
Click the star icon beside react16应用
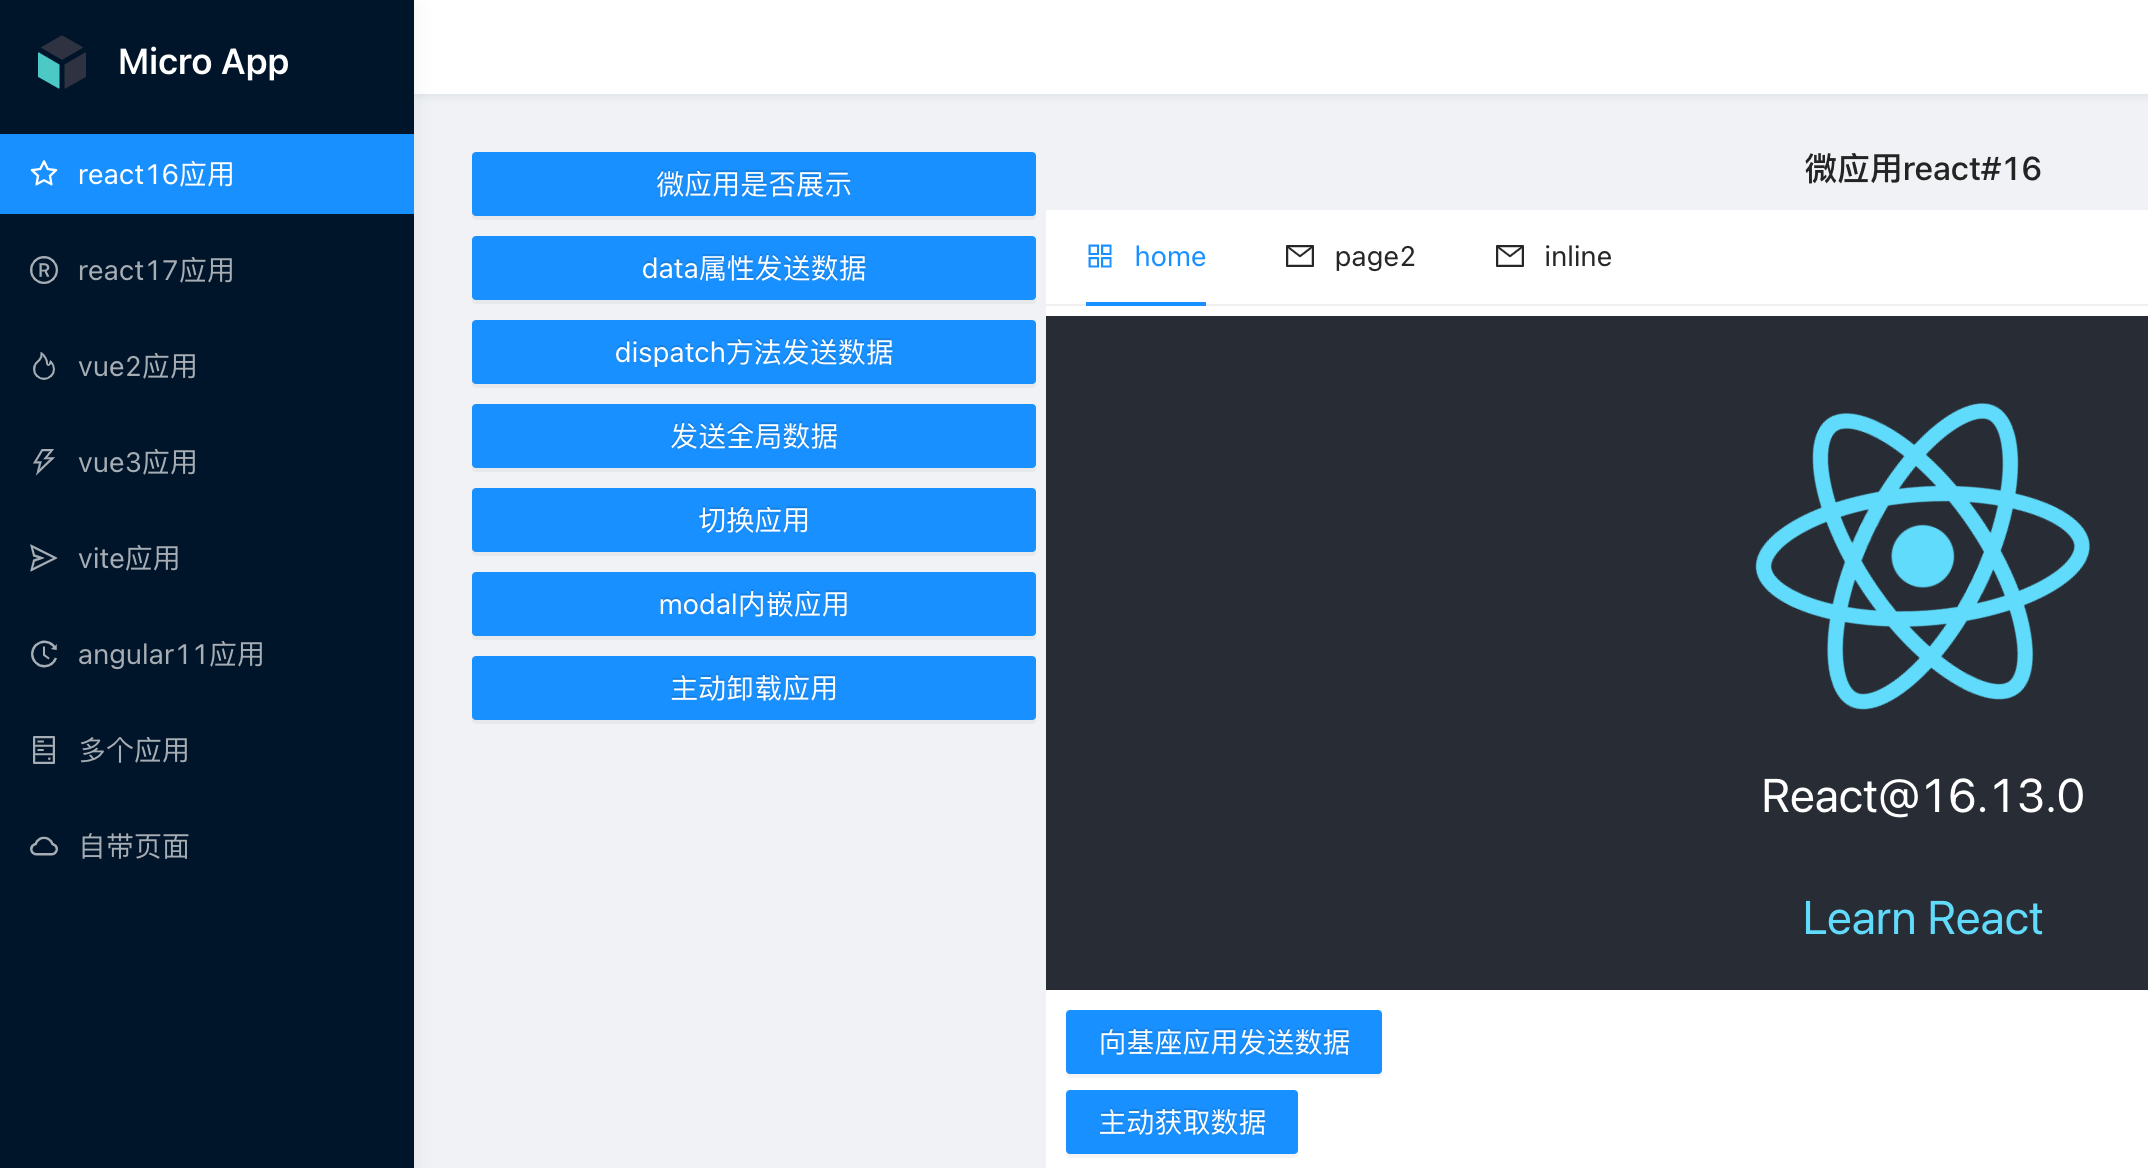click(x=44, y=174)
